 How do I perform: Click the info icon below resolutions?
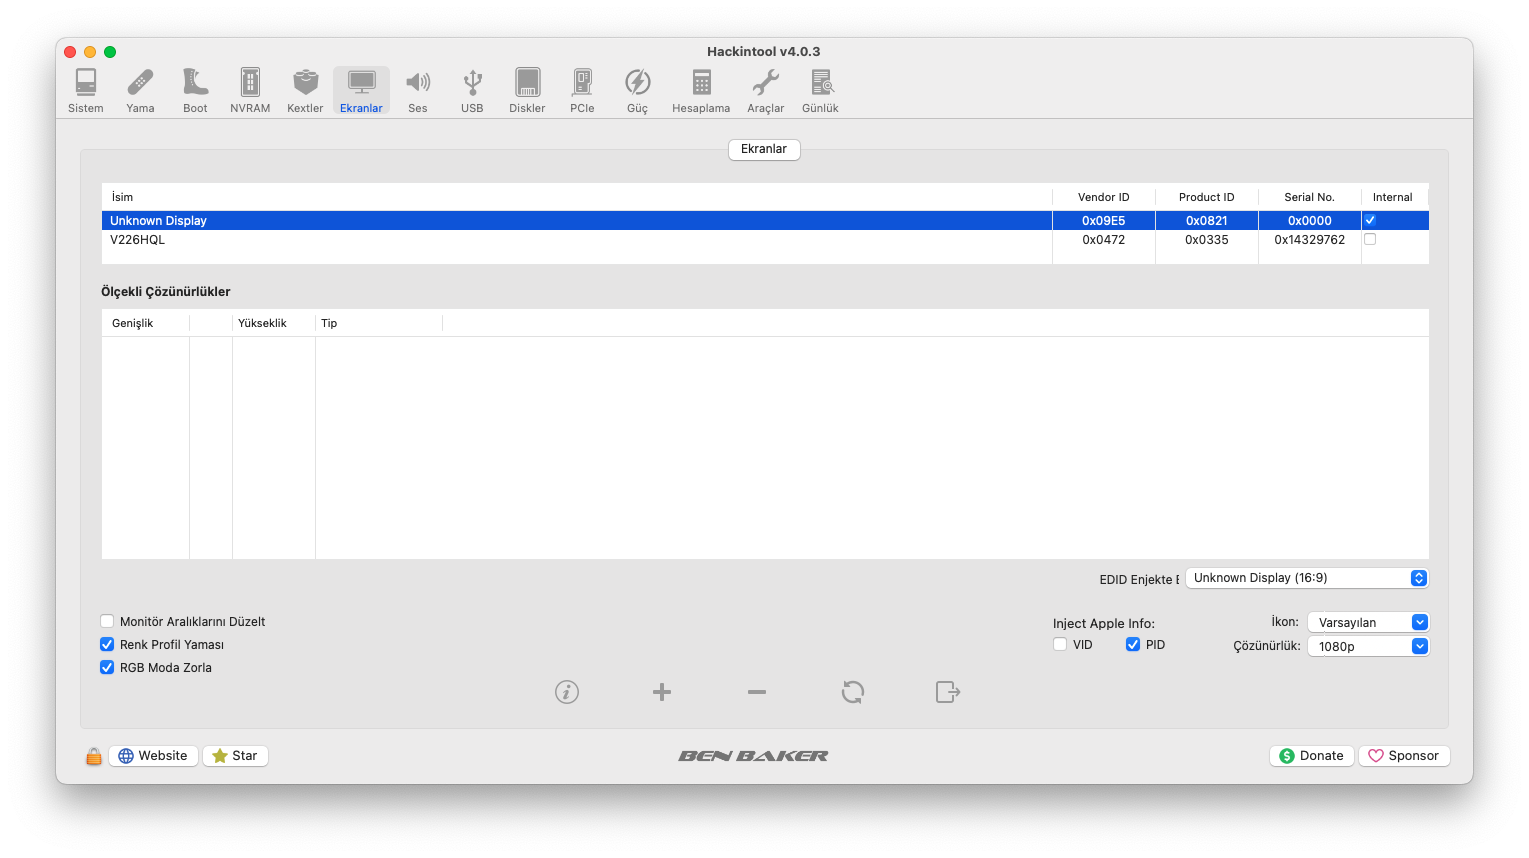point(567,692)
